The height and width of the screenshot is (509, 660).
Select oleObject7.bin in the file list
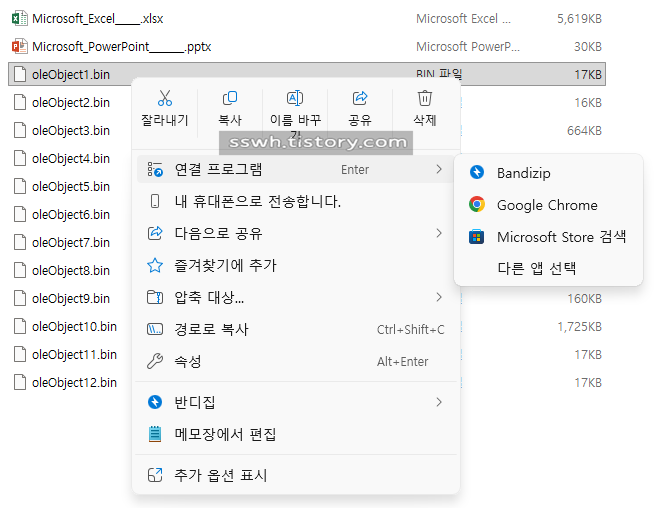pos(71,243)
